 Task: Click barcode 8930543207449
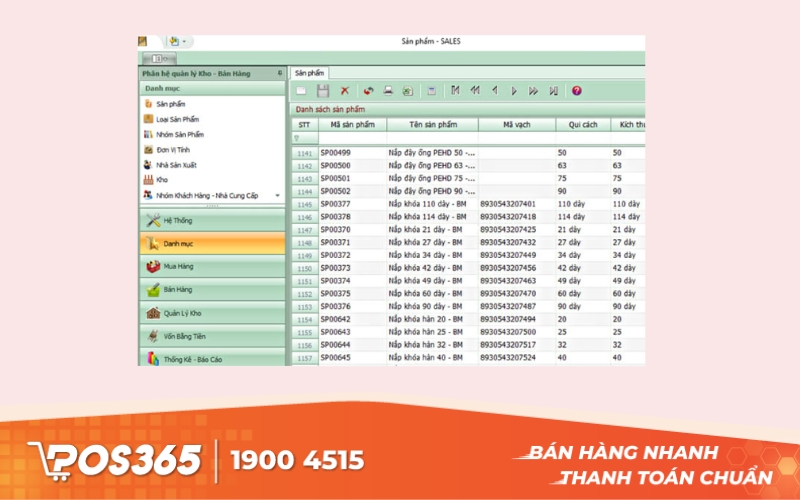point(508,255)
